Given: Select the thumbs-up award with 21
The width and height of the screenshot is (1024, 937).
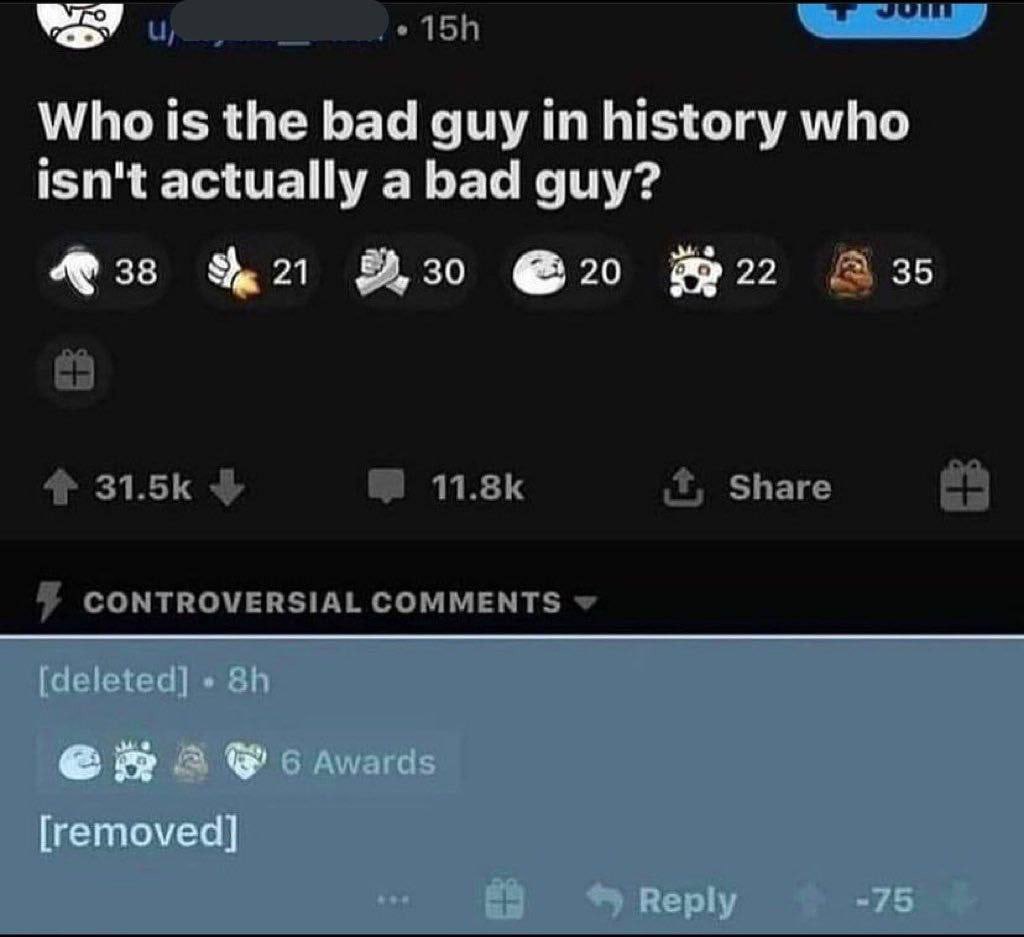Looking at the screenshot, I should coord(257,272).
